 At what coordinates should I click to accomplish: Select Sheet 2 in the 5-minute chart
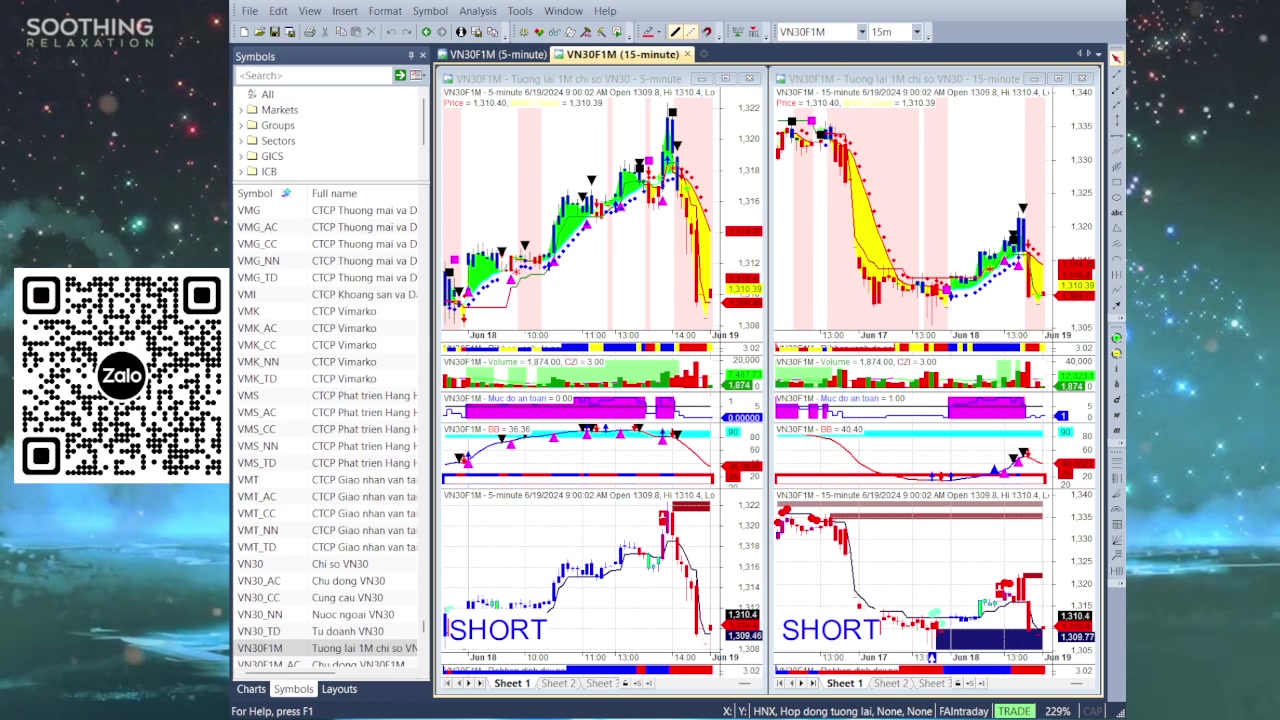558,684
